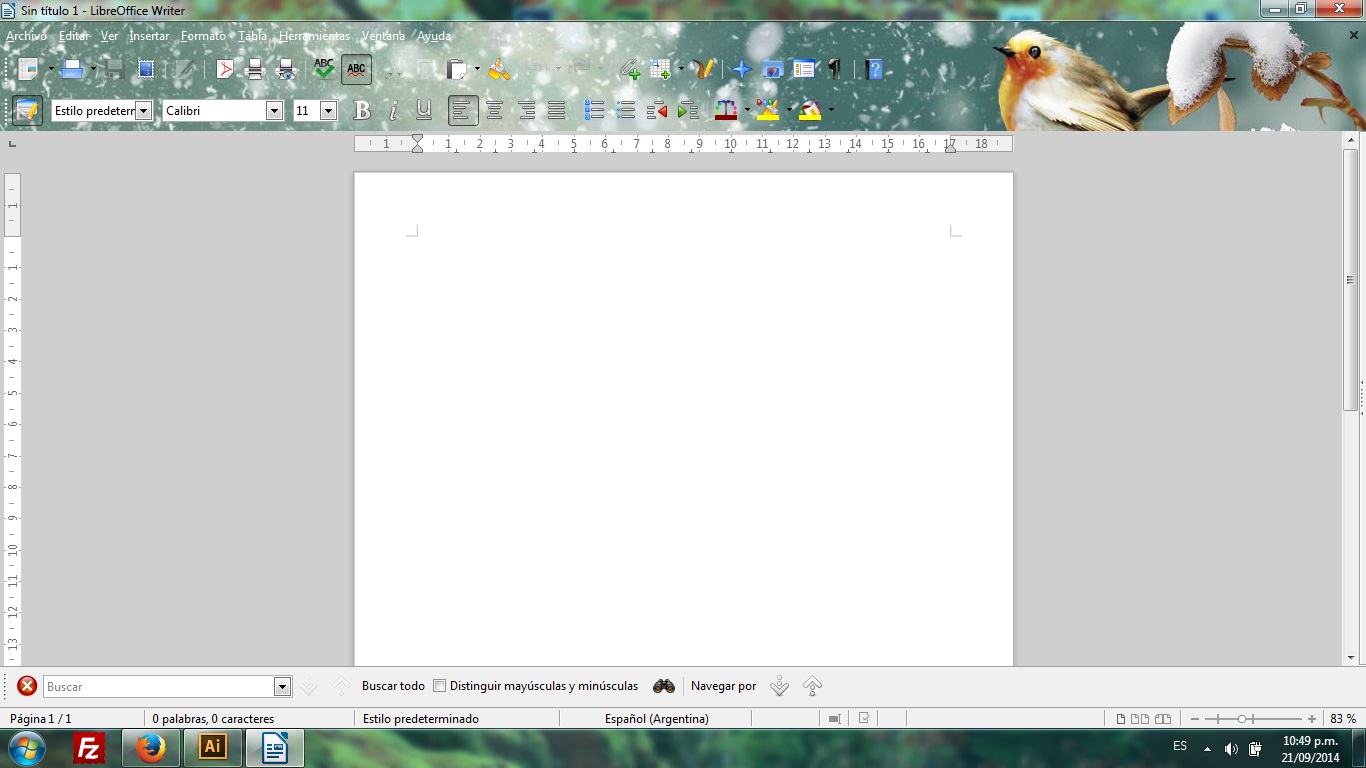Image resolution: width=1366 pixels, height=768 pixels.
Task: Click the Buscar todo button
Action: [393, 686]
